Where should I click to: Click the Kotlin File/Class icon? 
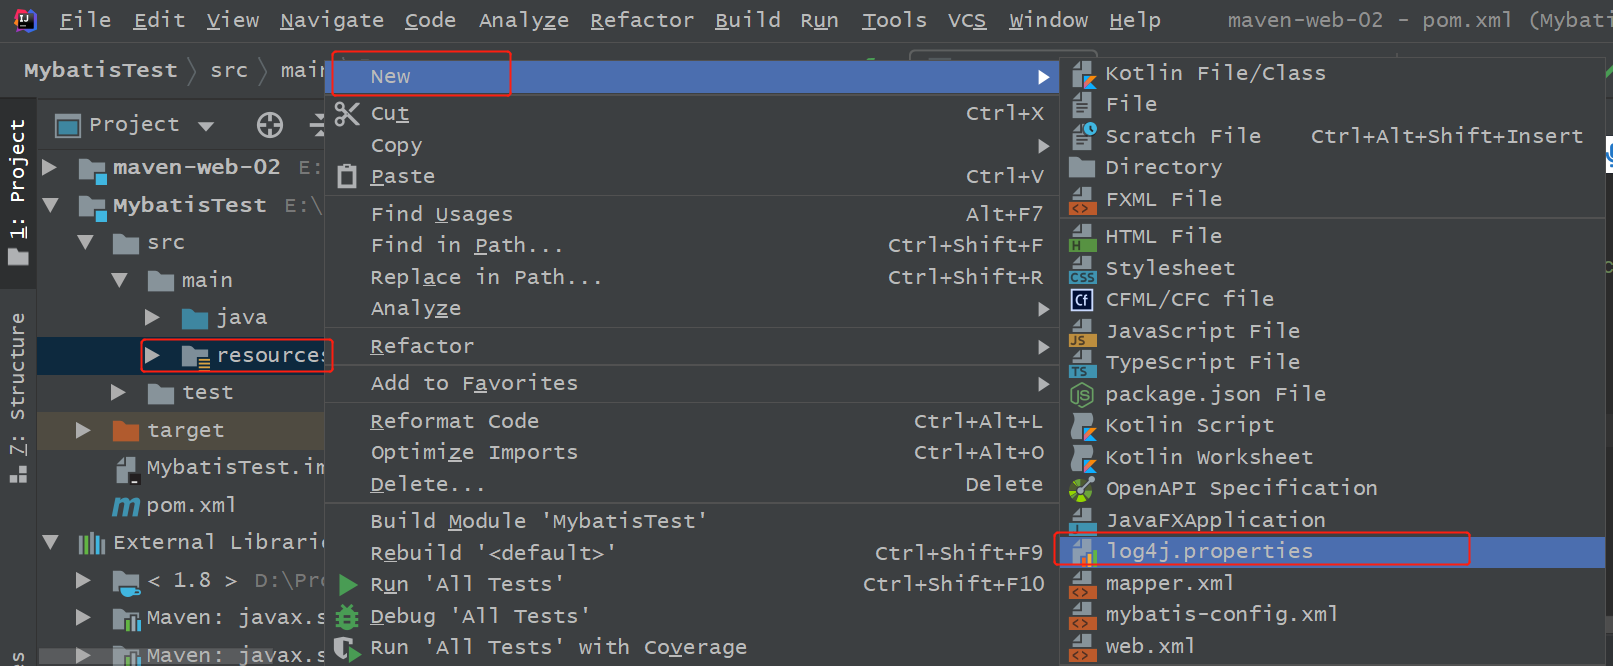coord(1083,74)
